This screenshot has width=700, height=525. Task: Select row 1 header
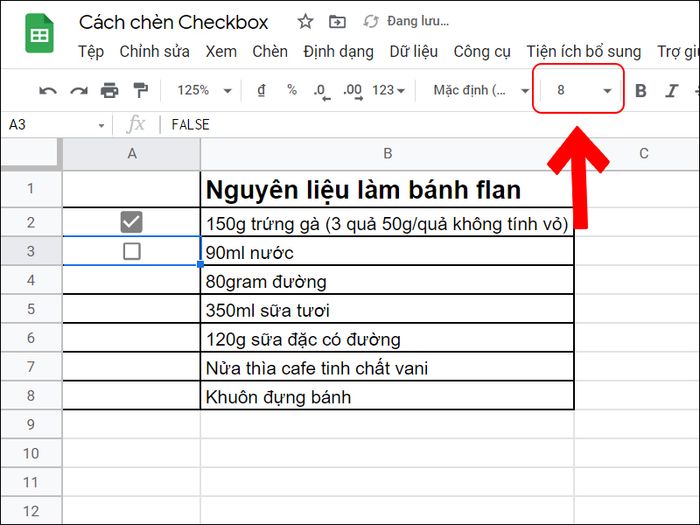point(31,189)
